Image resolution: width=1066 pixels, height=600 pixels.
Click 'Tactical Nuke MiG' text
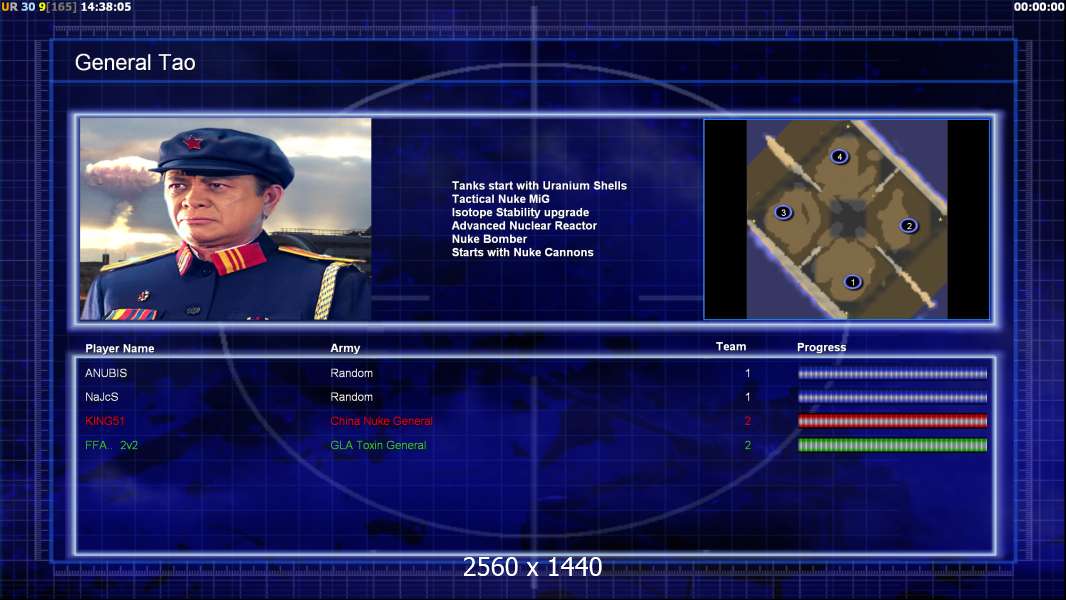[500, 199]
